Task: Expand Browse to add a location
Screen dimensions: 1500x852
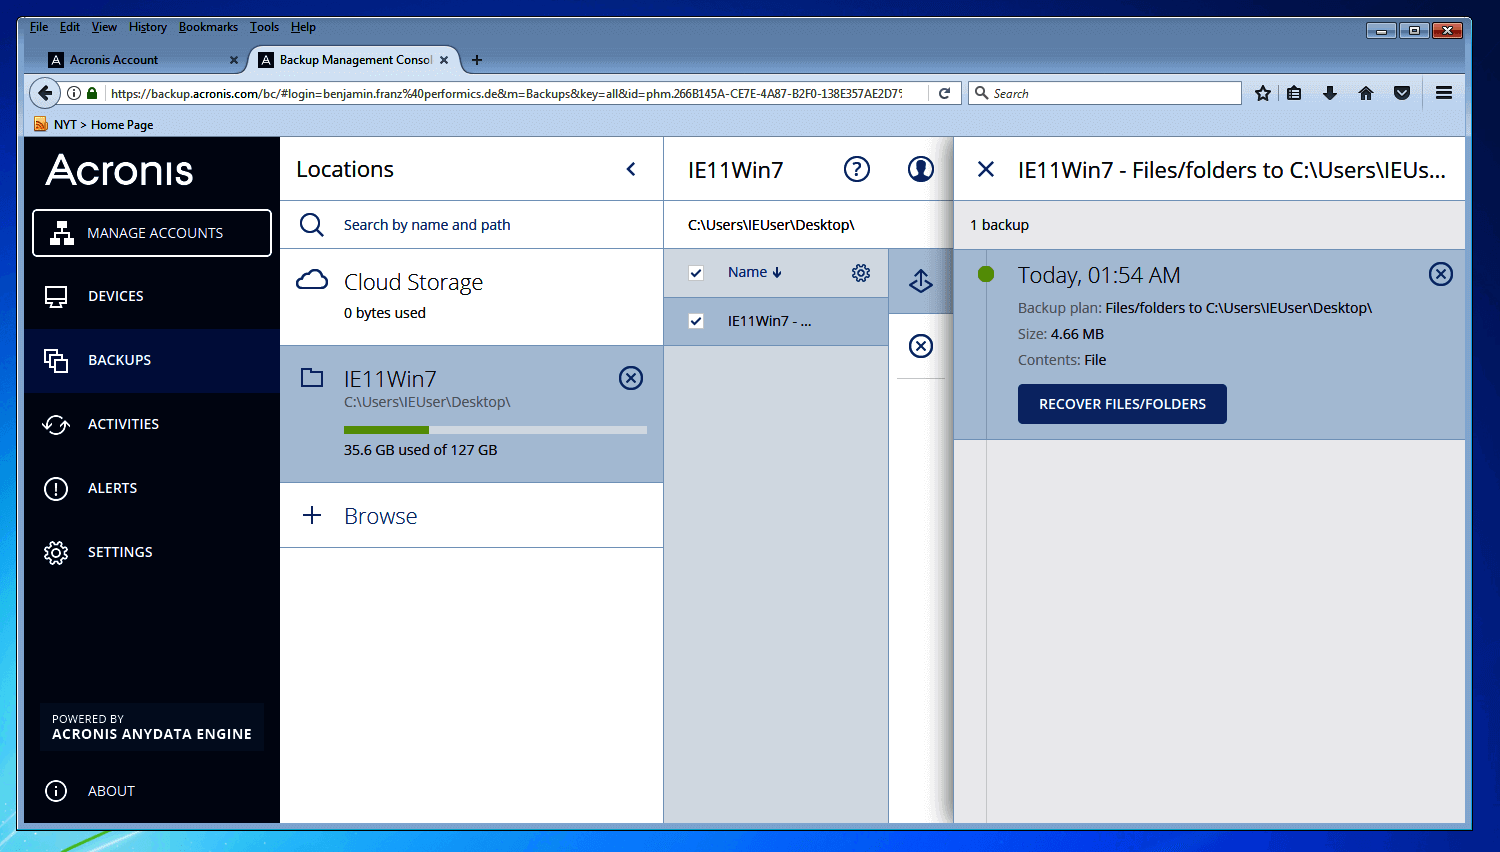Action: click(380, 516)
